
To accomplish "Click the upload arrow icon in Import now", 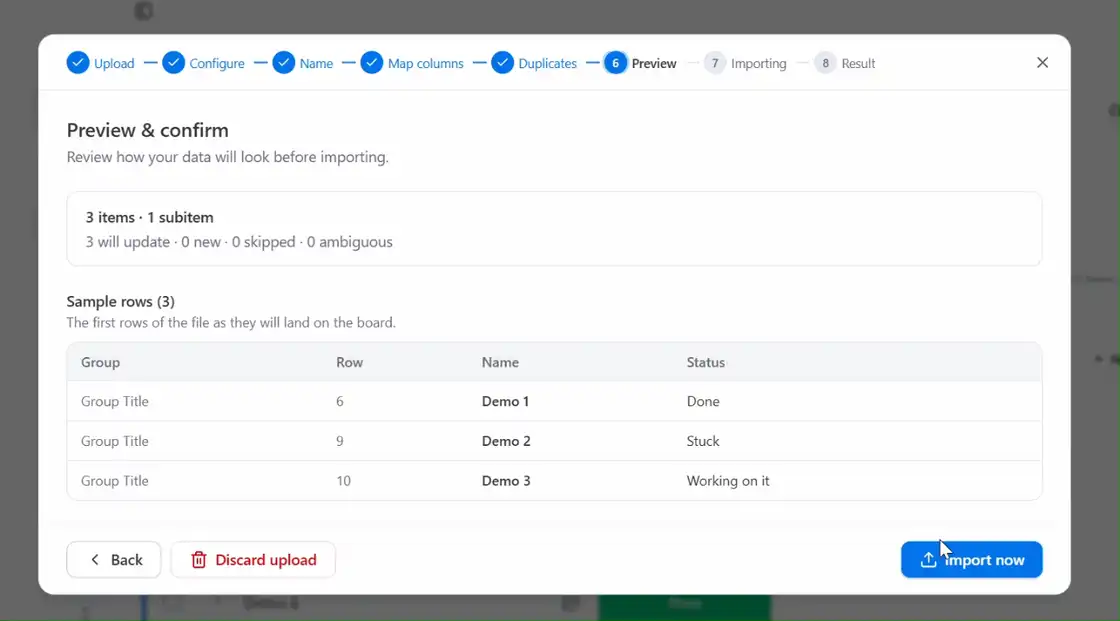I will coord(928,560).
